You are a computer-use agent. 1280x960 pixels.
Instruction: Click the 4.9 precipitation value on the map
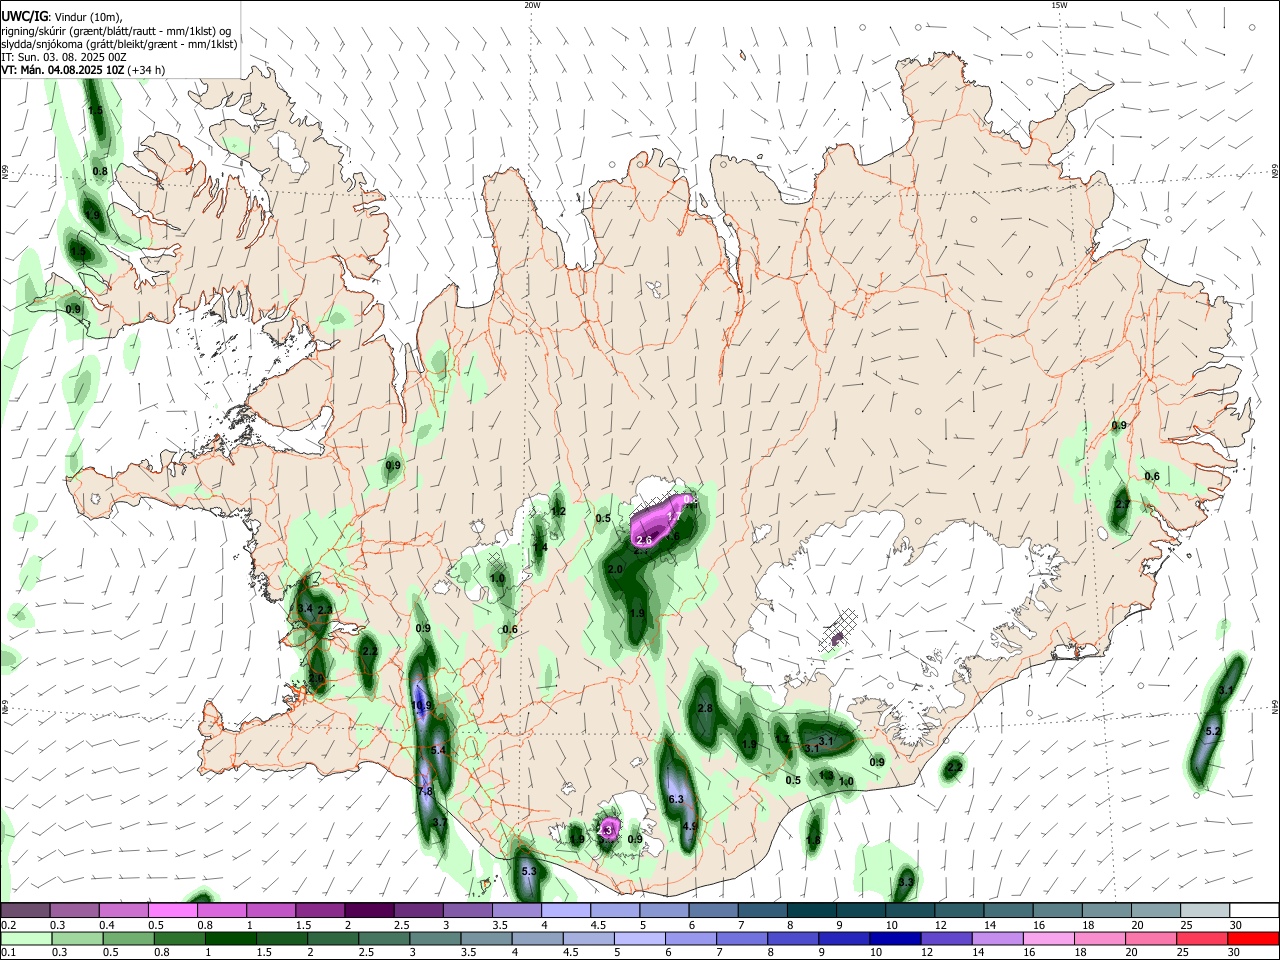click(x=689, y=826)
